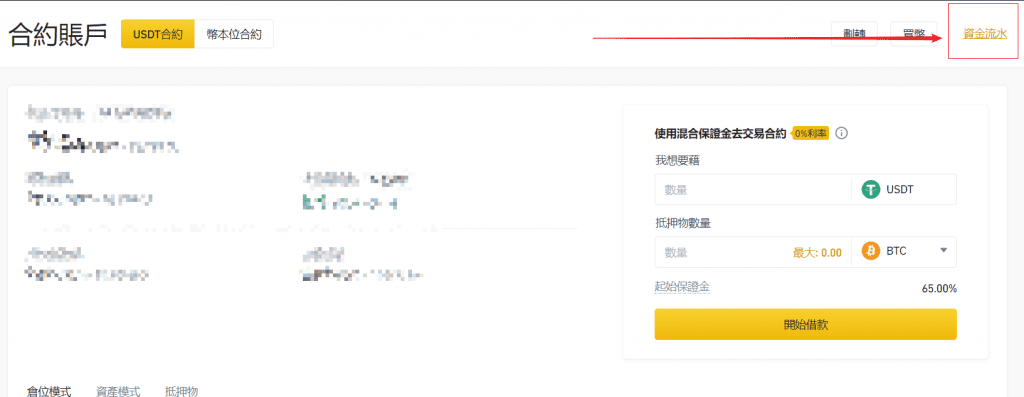Click the 最大: 0.00 max link
This screenshot has width=1024, height=397.
coord(817,253)
